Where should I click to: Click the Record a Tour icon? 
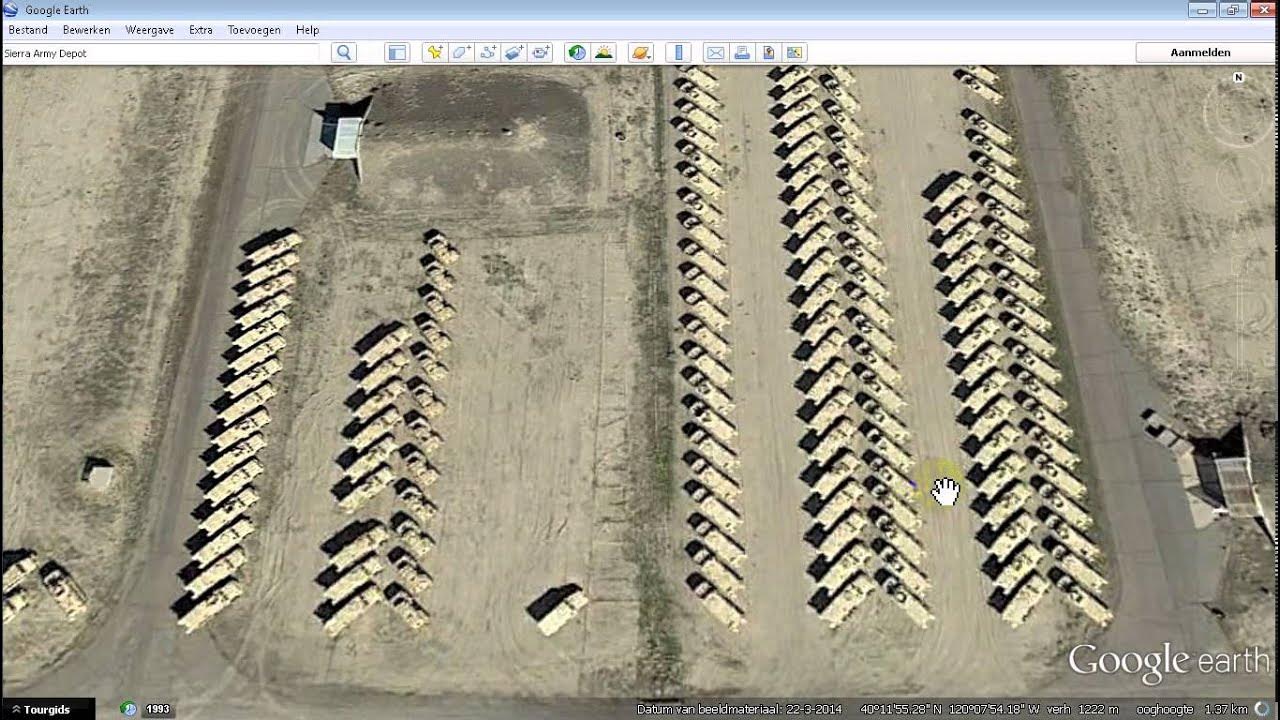tap(541, 53)
